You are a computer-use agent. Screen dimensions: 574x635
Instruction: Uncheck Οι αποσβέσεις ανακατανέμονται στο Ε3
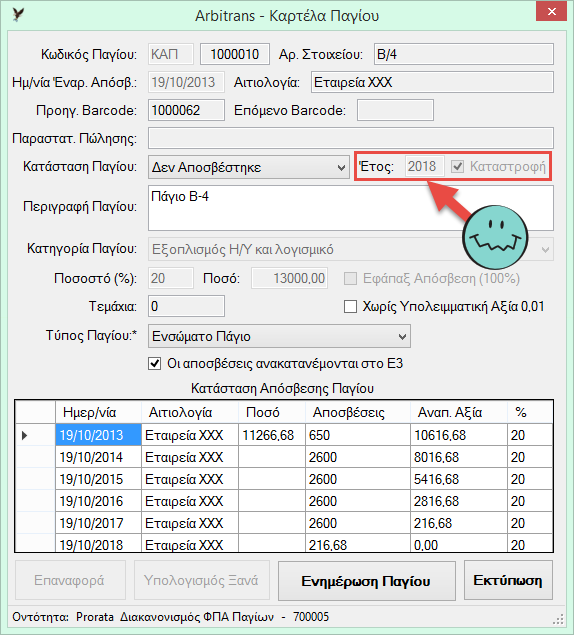[154, 364]
